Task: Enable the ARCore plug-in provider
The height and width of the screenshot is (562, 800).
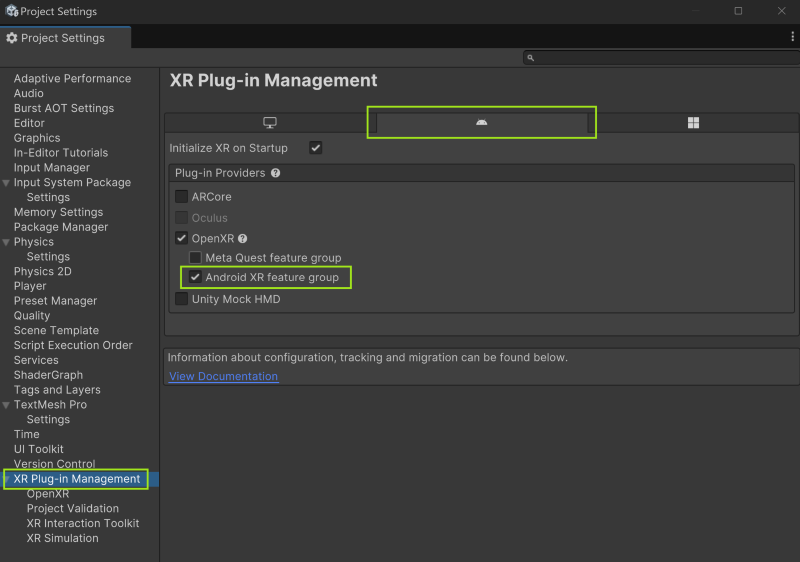Action: tap(182, 197)
